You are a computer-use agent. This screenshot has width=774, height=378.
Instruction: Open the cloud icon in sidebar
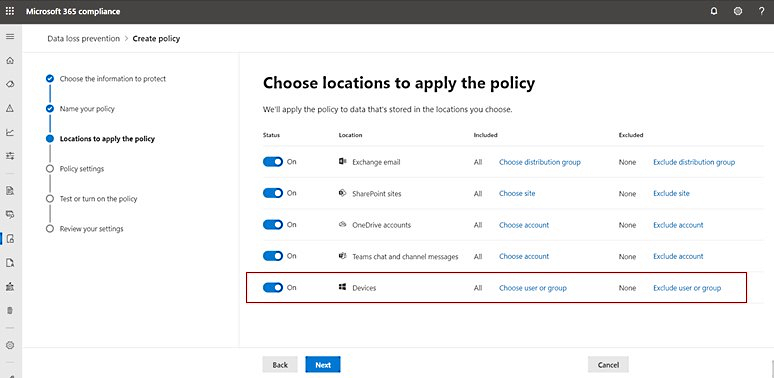tap(10, 84)
